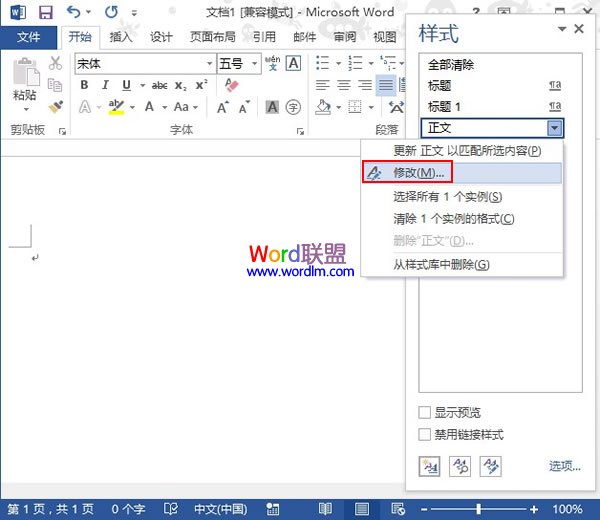
Task: Click the 文件 button
Action: 29,37
